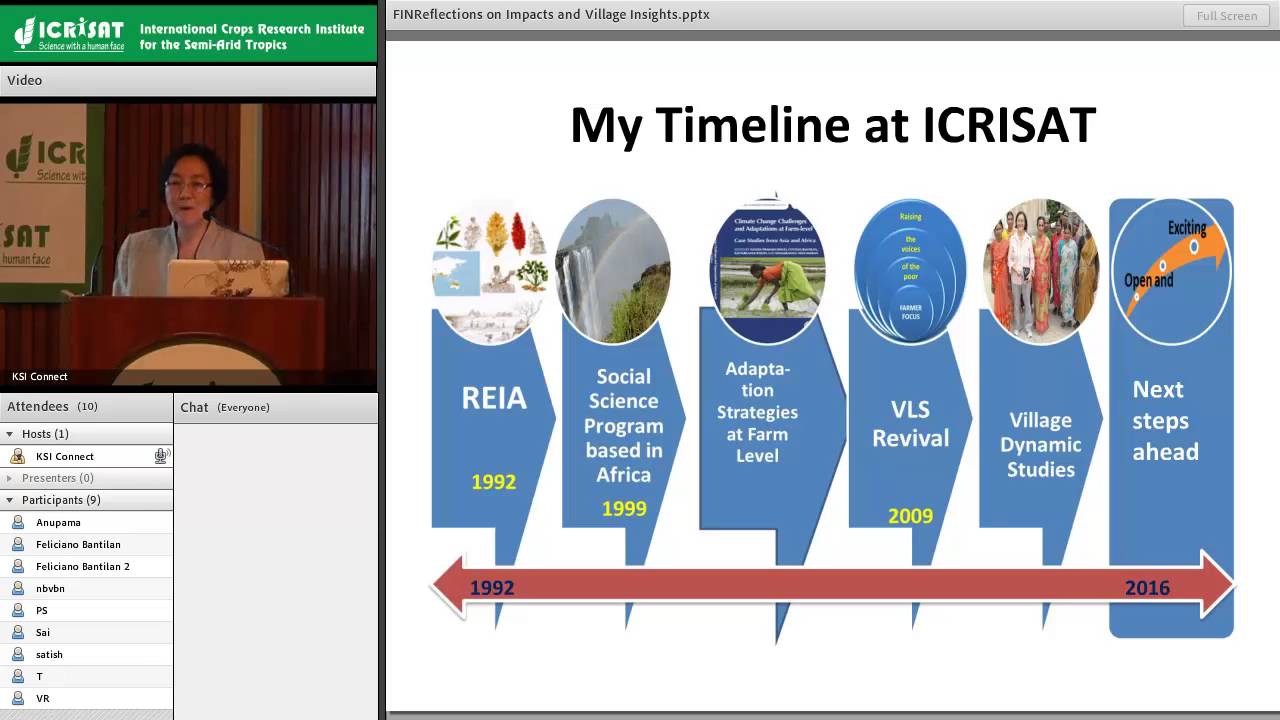This screenshot has width=1280, height=720.
Task: Click the Anupama participant icon
Action: coord(17,522)
